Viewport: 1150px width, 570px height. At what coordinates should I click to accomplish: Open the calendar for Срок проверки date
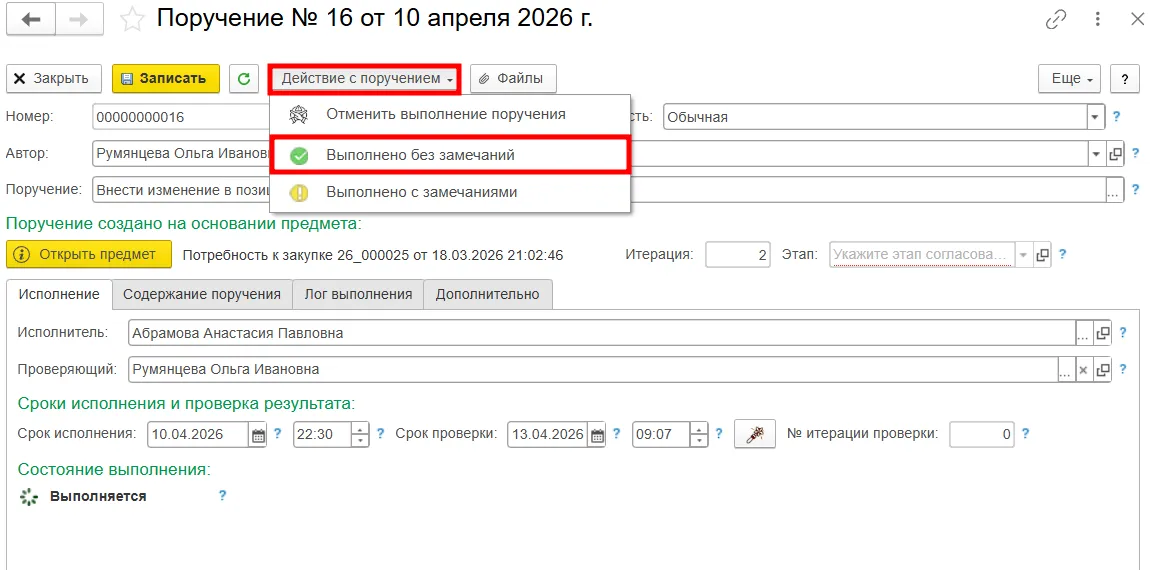point(597,434)
